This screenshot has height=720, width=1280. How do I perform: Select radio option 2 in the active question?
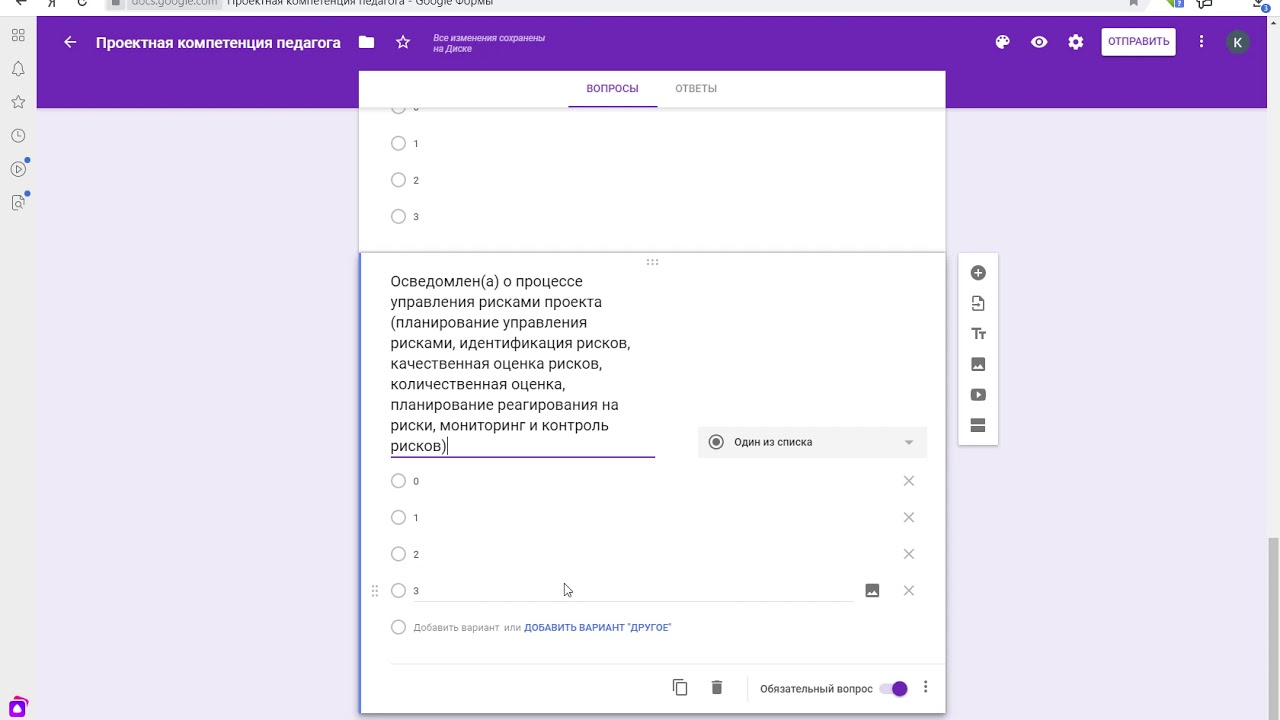tap(398, 554)
